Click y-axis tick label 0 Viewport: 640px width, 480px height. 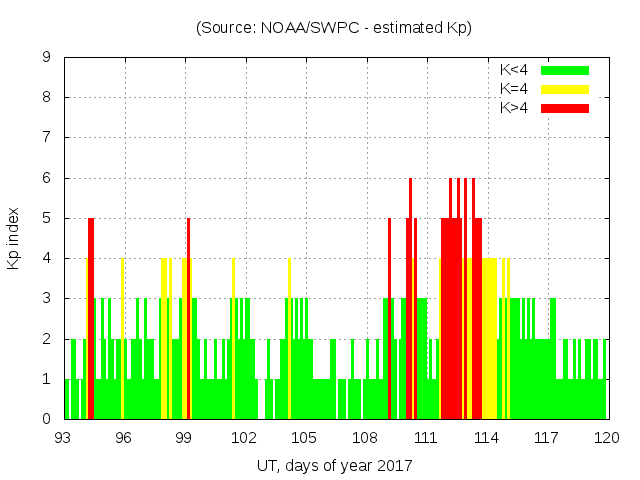[47, 419]
